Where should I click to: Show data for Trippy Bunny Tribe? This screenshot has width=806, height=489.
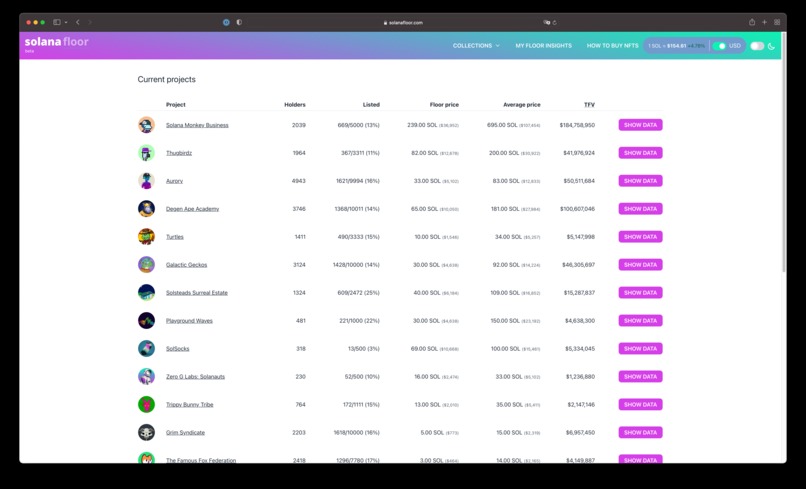click(640, 405)
